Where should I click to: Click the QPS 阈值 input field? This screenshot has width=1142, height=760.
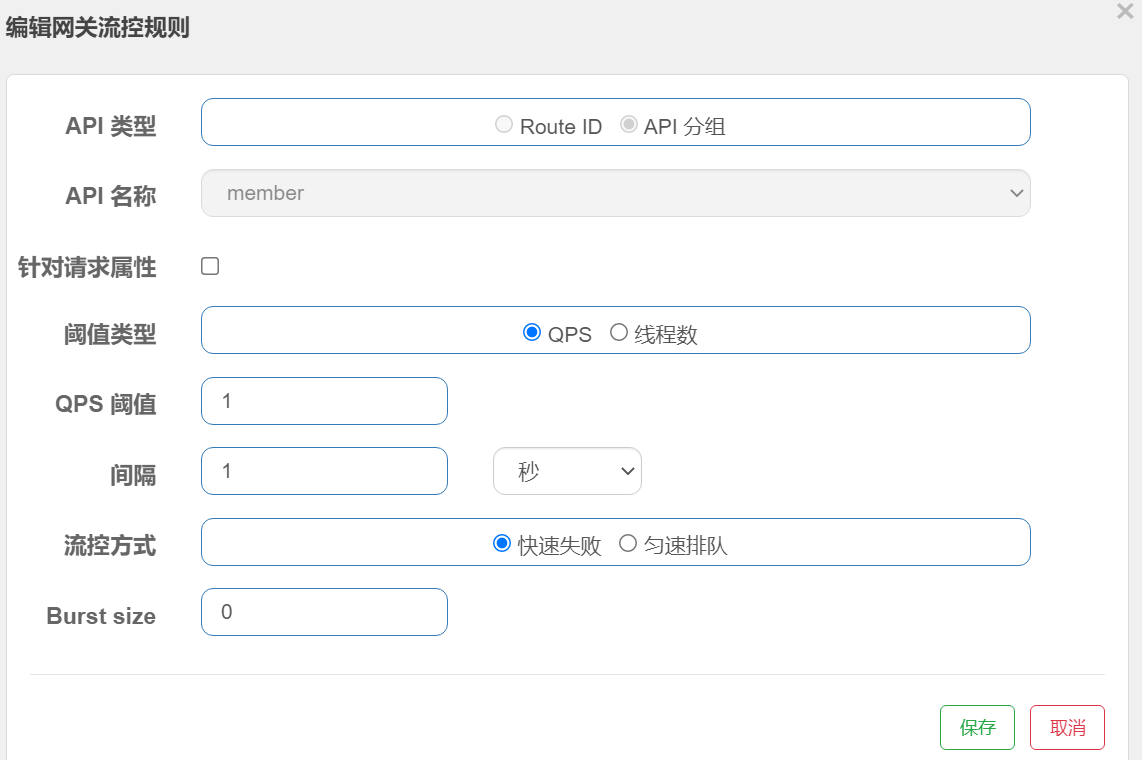click(x=324, y=401)
